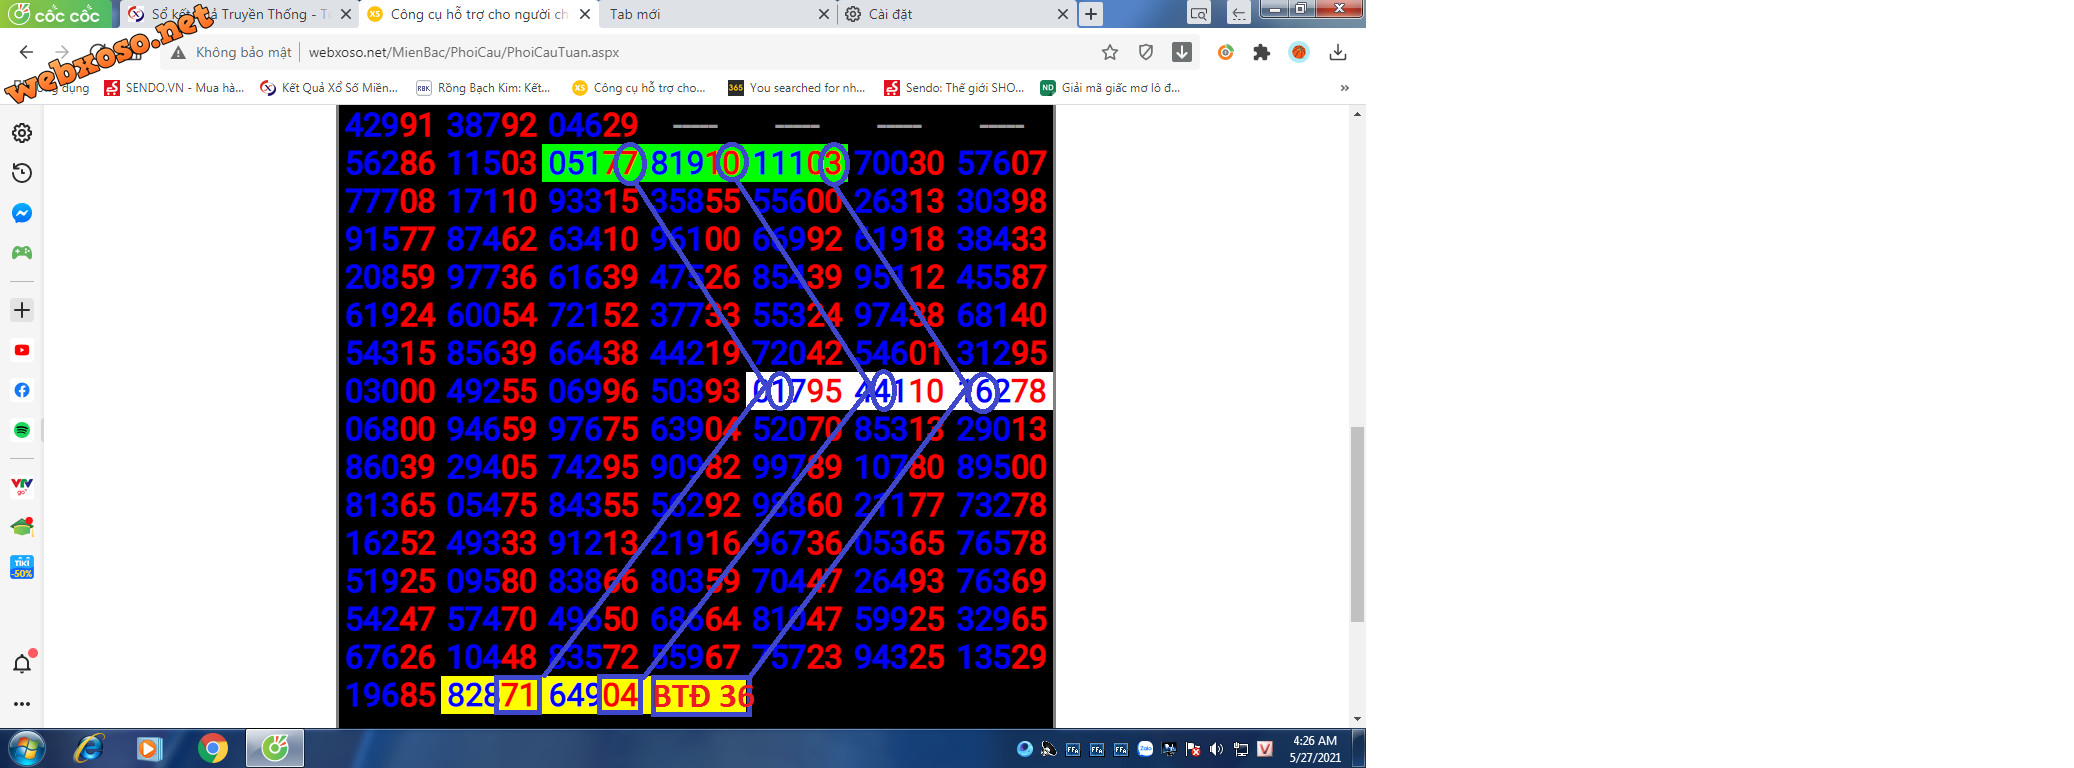Open the Rồng Bạch Kim bookmark
This screenshot has height=768, width=2074.
click(484, 88)
